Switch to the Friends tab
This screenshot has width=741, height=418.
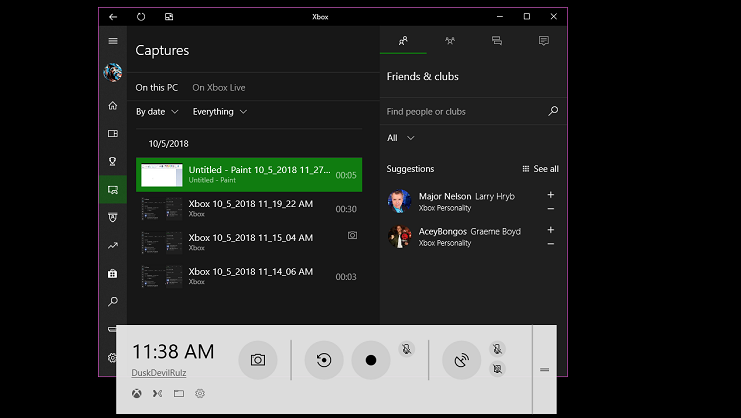[x=403, y=41]
